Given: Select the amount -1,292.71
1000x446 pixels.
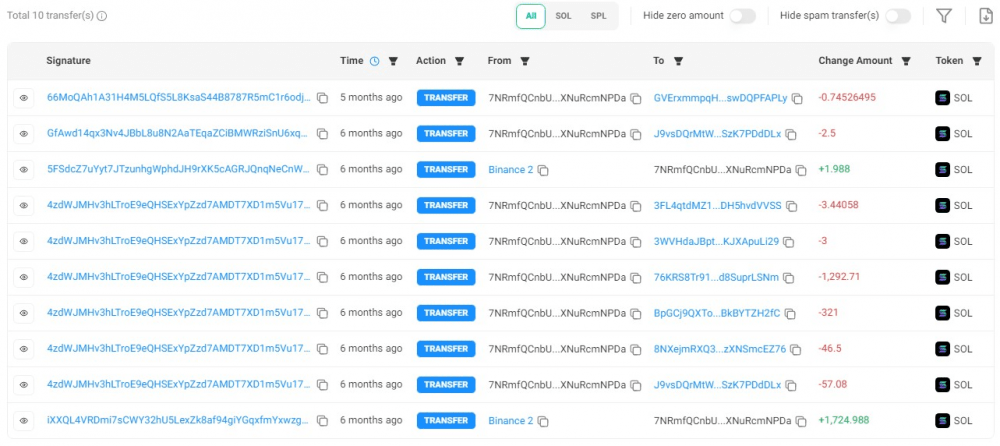Looking at the screenshot, I should [x=839, y=277].
